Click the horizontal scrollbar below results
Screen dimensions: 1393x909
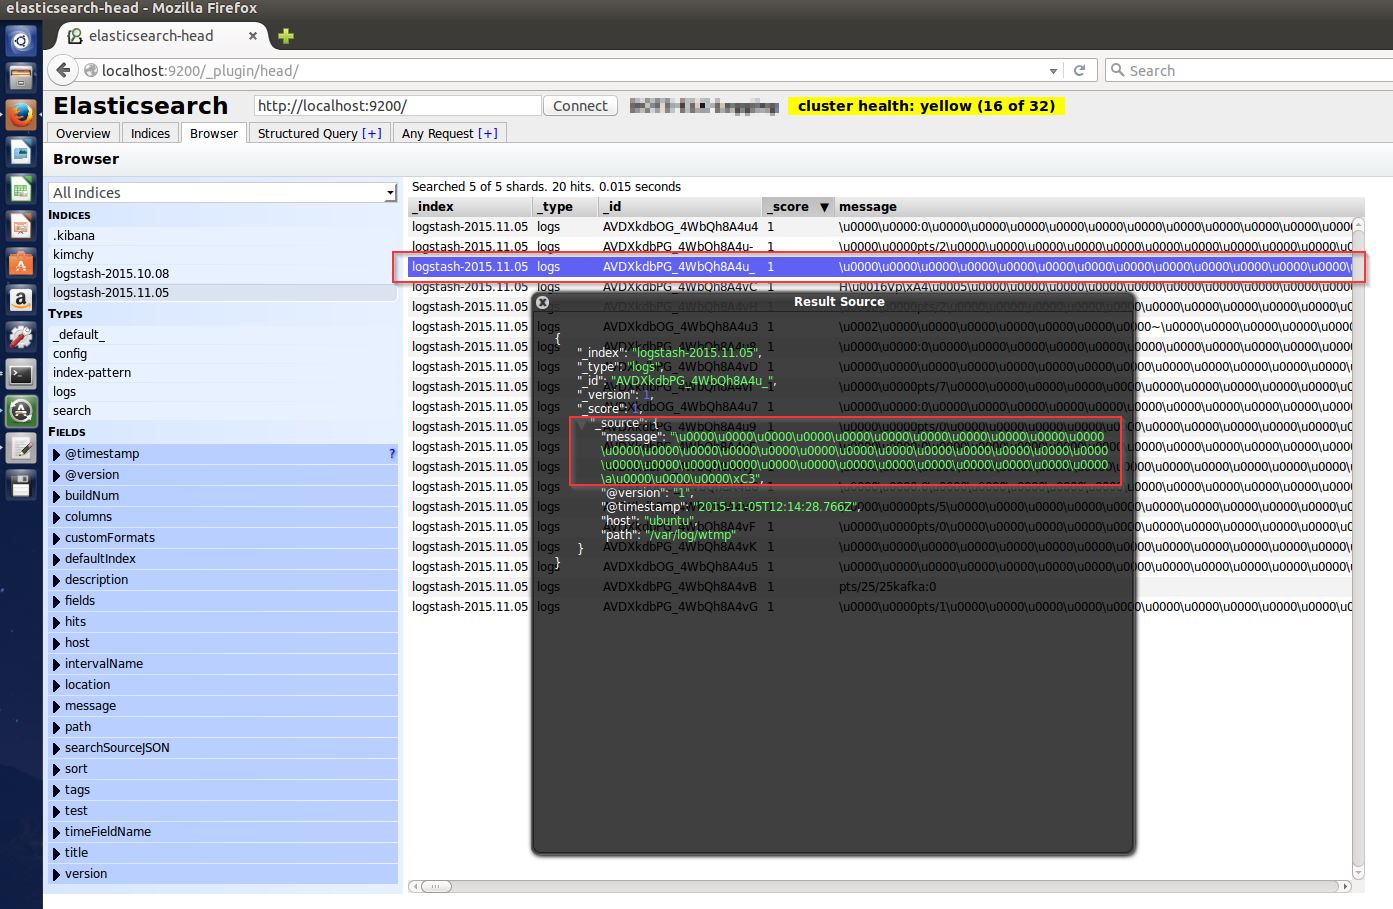880,886
